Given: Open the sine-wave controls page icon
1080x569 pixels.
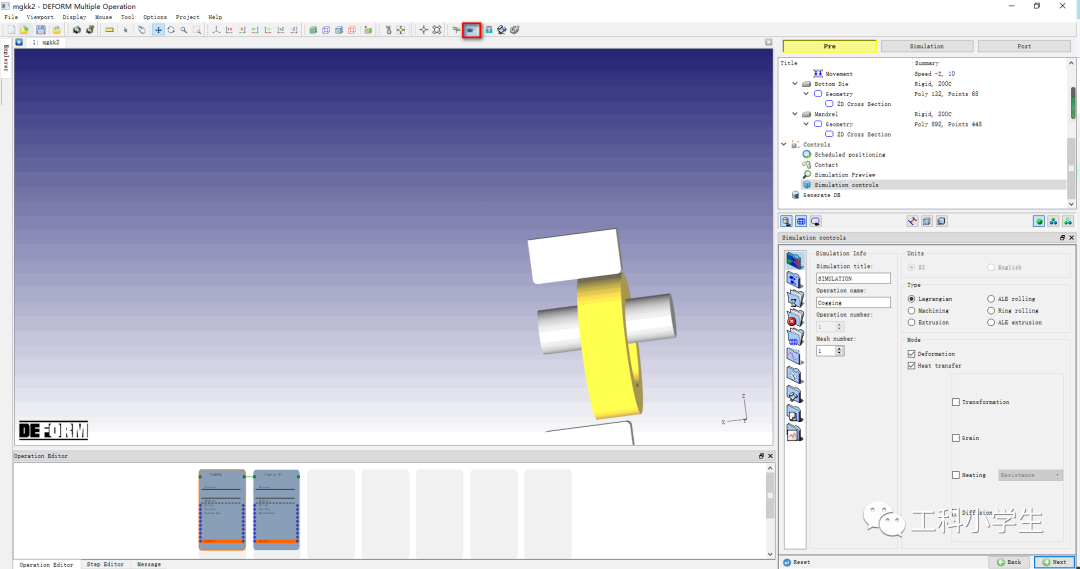Looking at the screenshot, I should point(795,356).
